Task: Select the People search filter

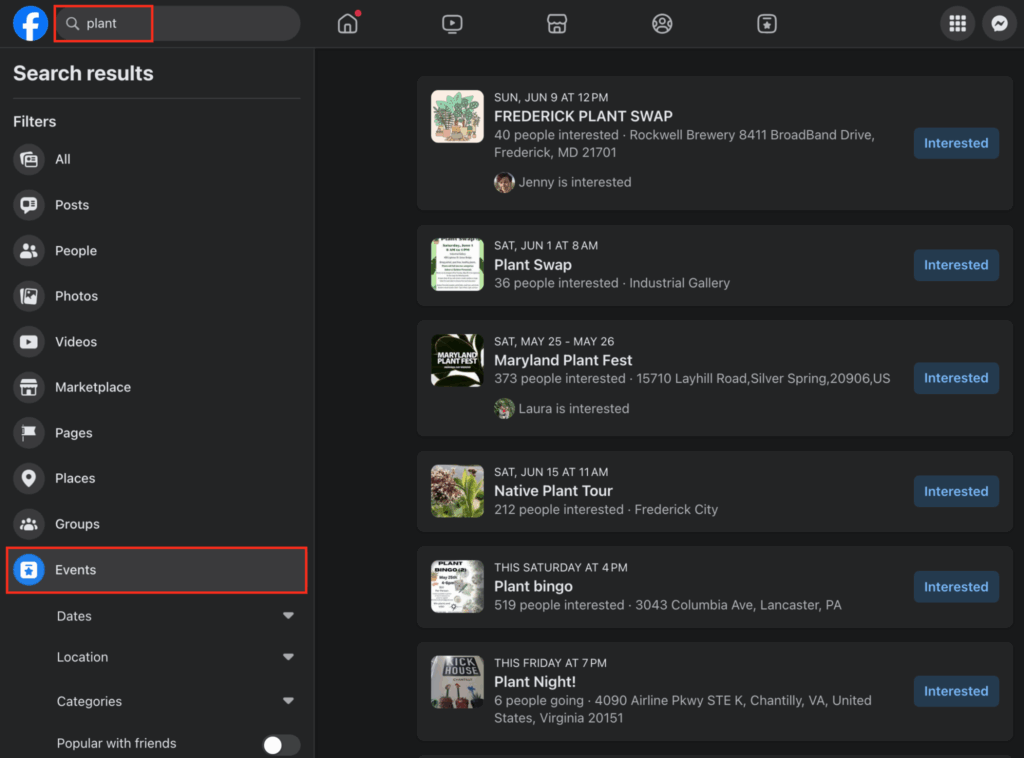Action: point(74,250)
